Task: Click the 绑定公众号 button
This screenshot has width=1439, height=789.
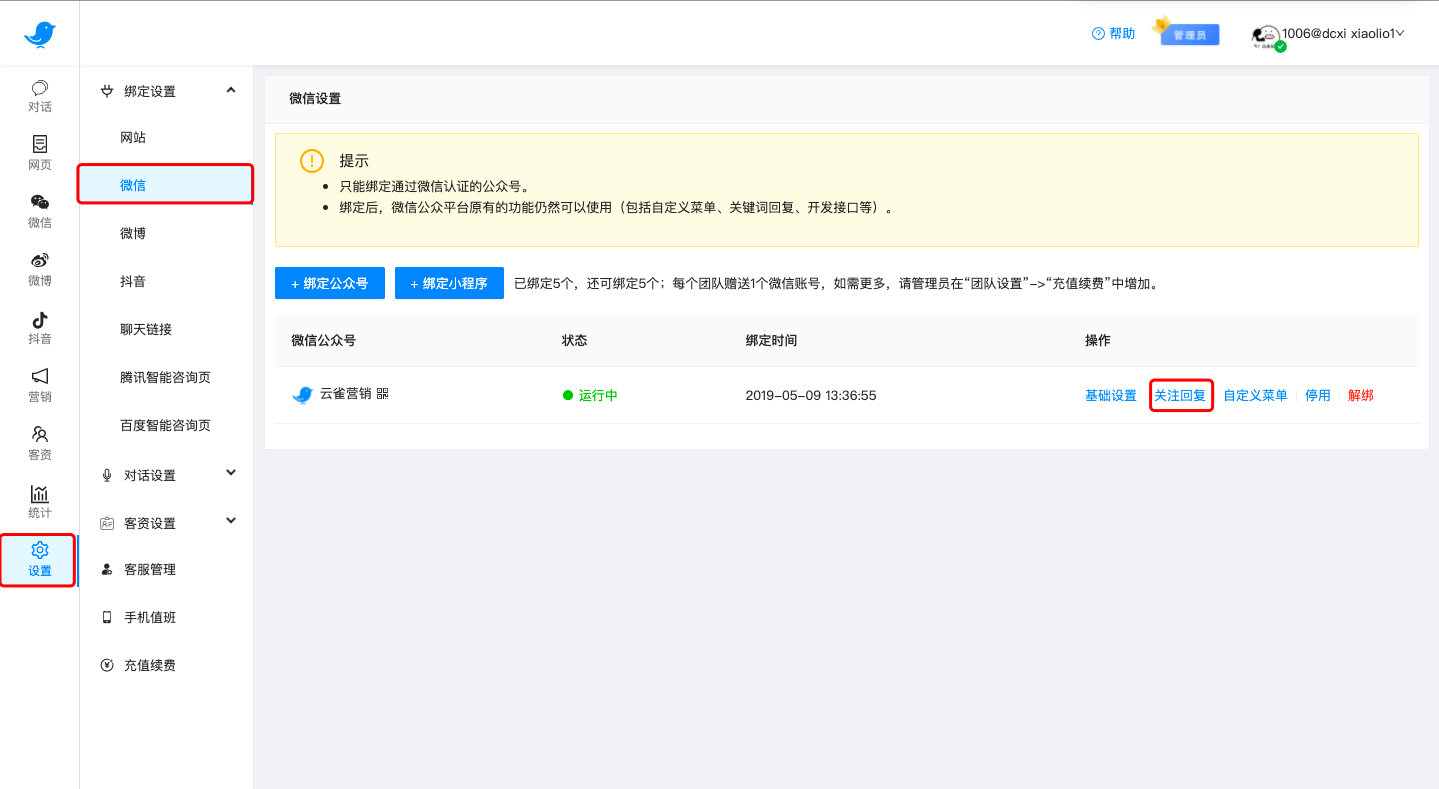Action: point(329,283)
